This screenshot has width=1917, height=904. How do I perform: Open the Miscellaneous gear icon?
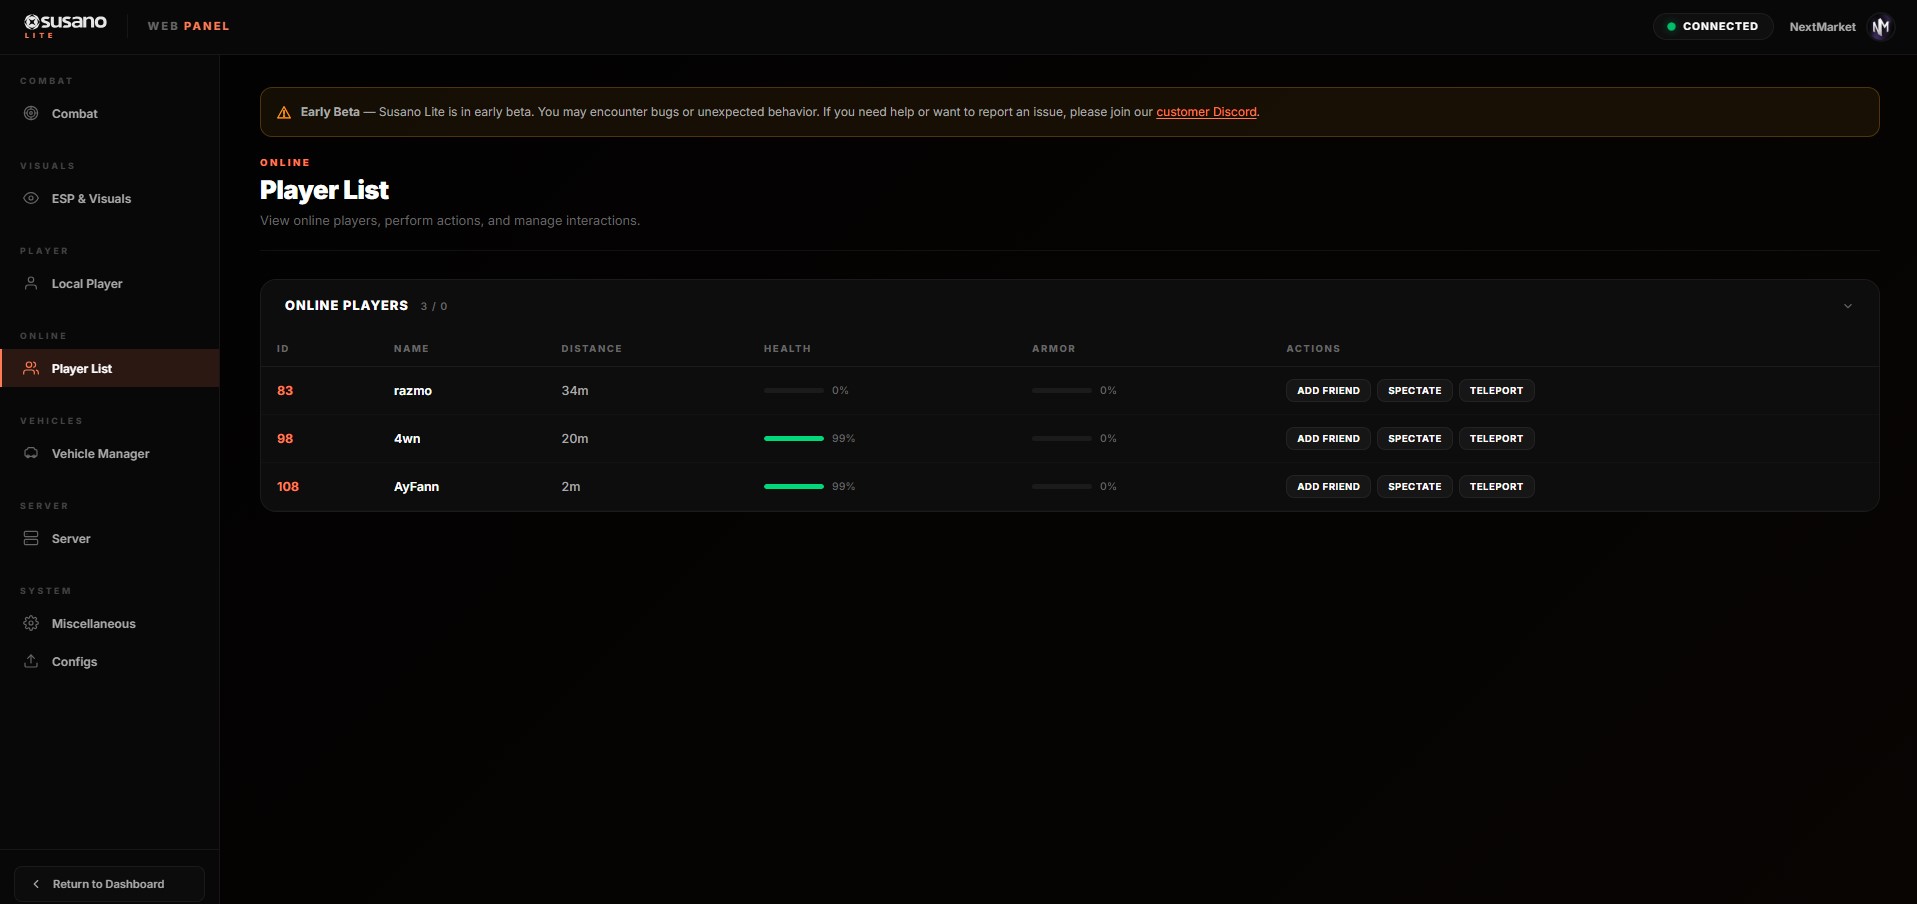31,623
